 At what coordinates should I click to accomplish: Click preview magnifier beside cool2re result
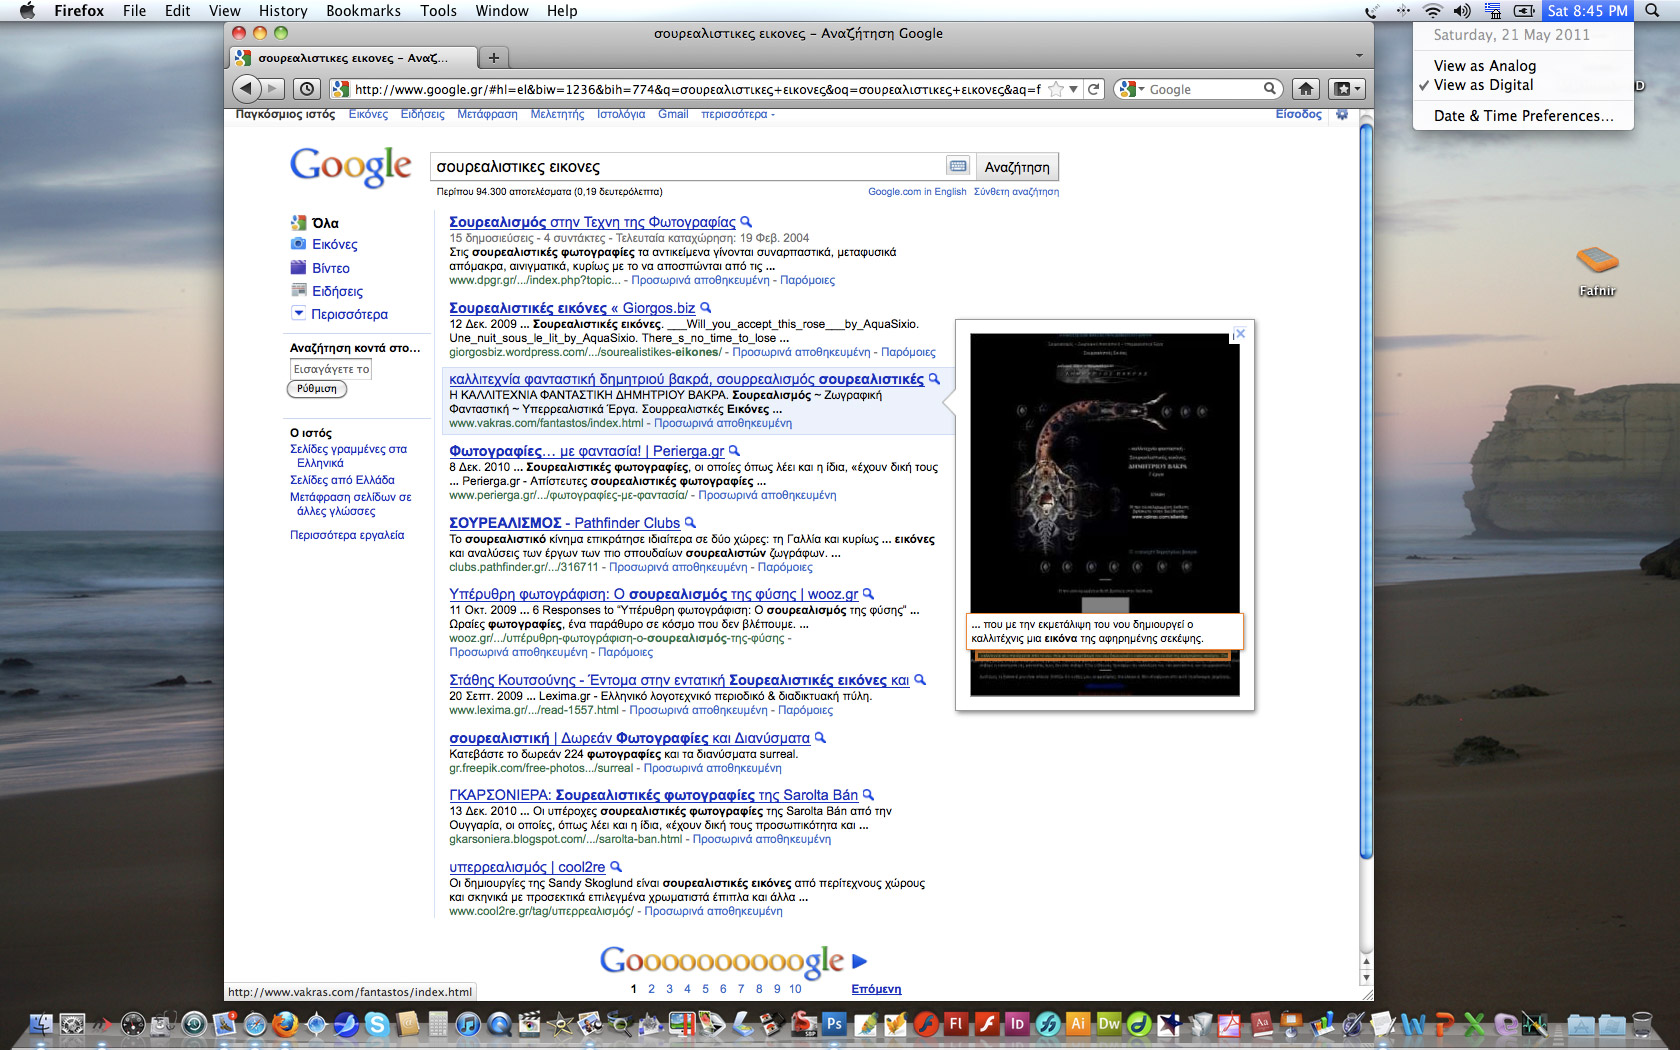click(616, 867)
